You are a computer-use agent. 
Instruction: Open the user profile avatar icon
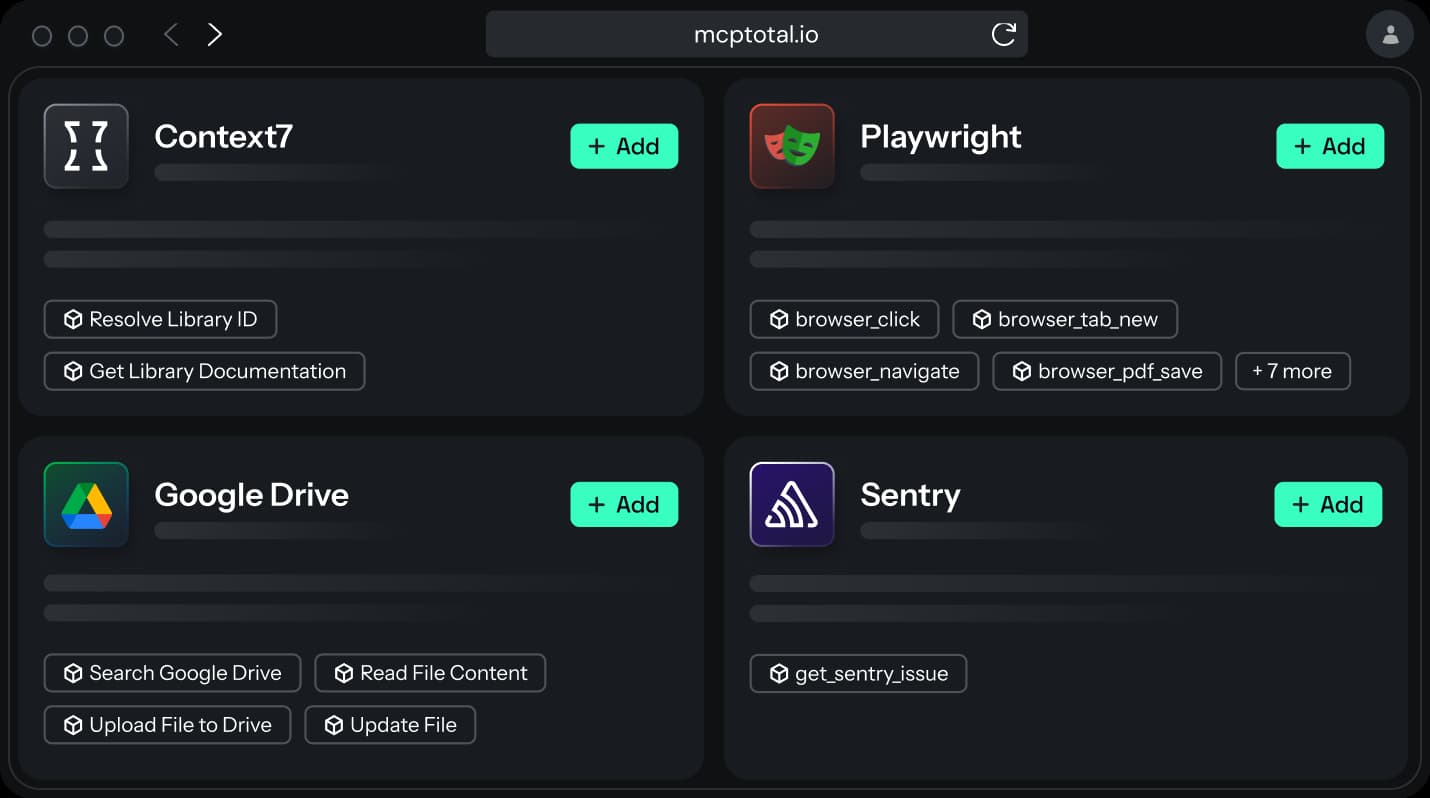click(1389, 36)
